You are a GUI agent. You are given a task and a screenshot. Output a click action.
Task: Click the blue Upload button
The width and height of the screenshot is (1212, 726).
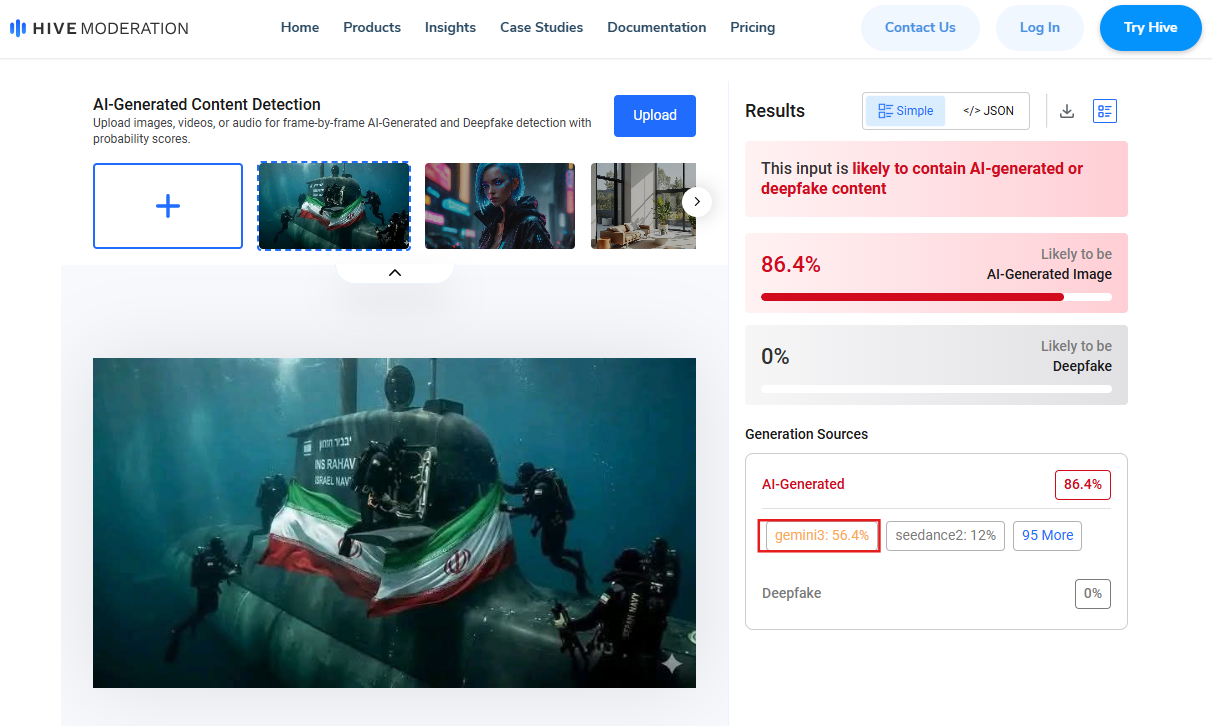click(655, 115)
